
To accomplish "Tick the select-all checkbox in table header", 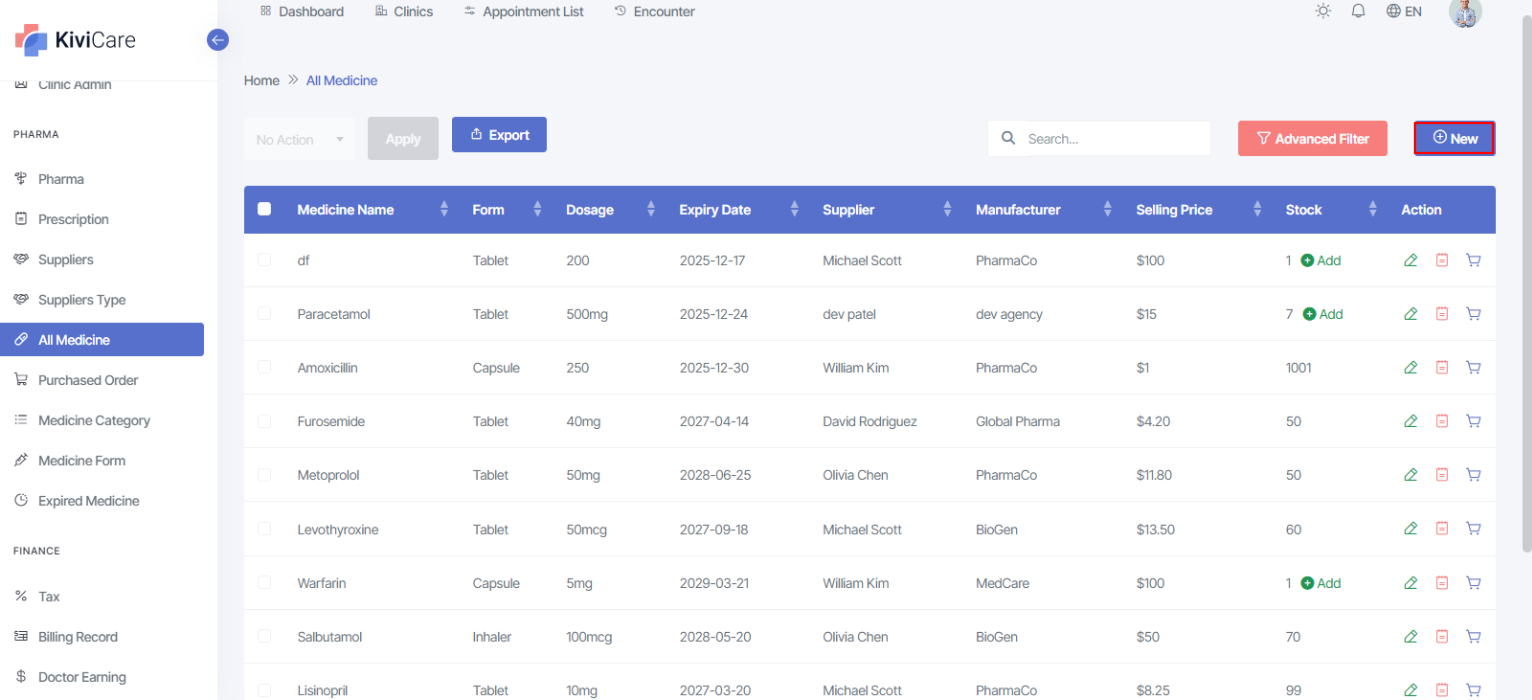I will (264, 209).
